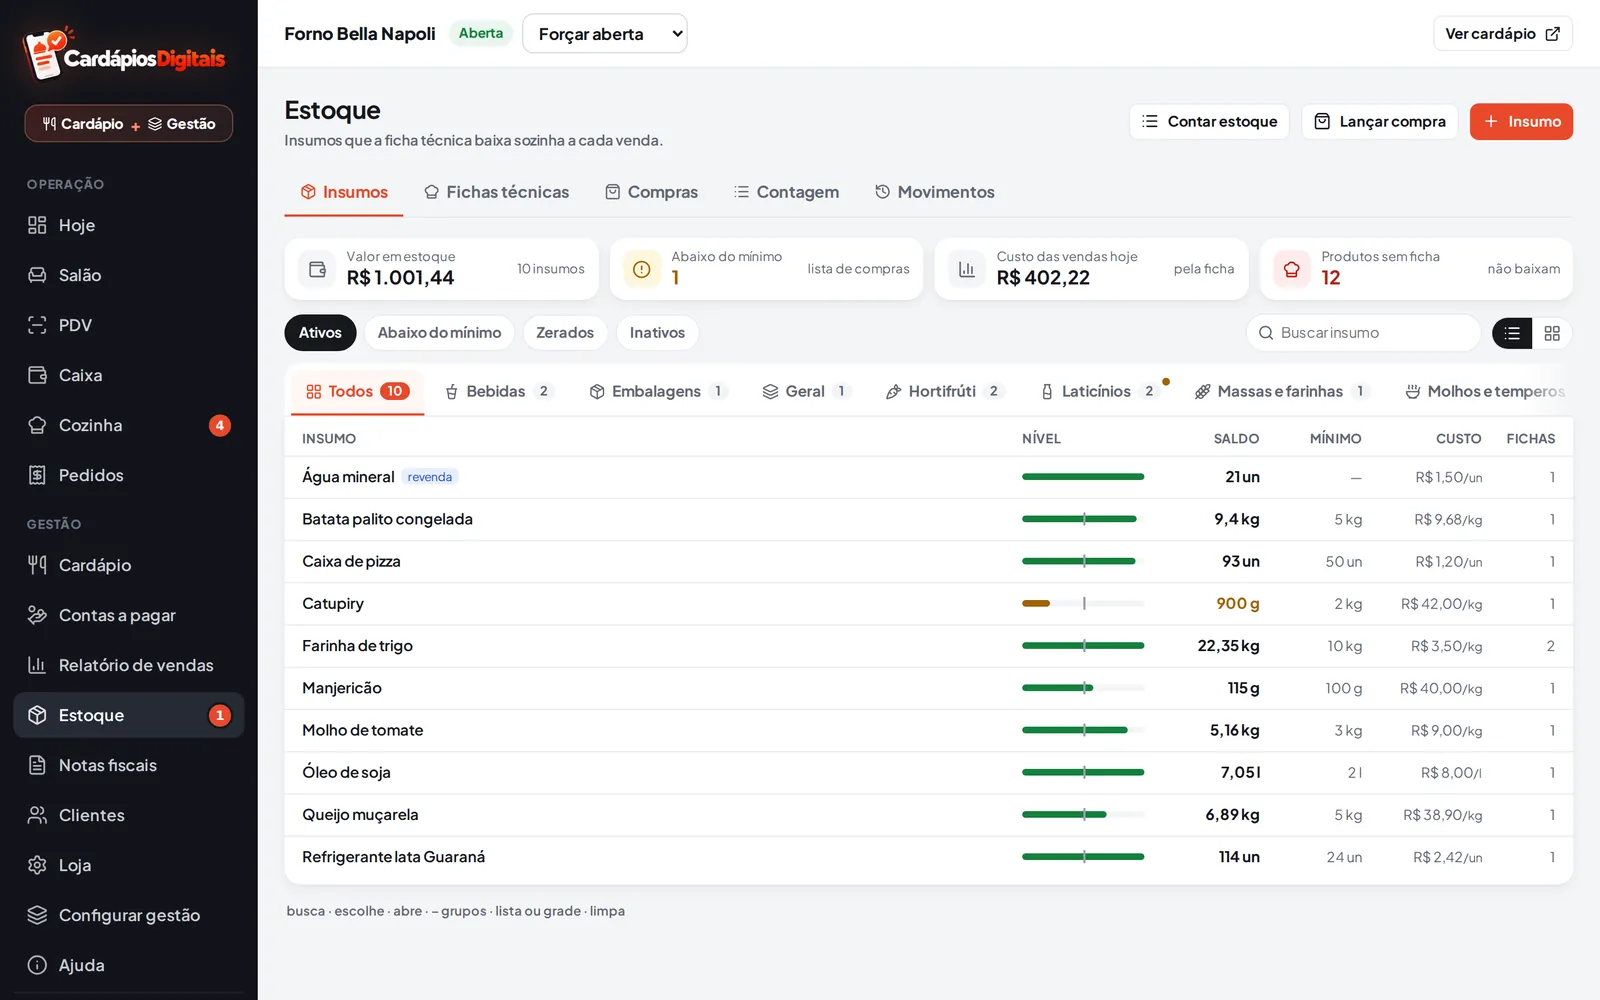Viewport: 1600px width, 1000px height.
Task: Focus the Buscar insumo search field
Action: (1363, 333)
